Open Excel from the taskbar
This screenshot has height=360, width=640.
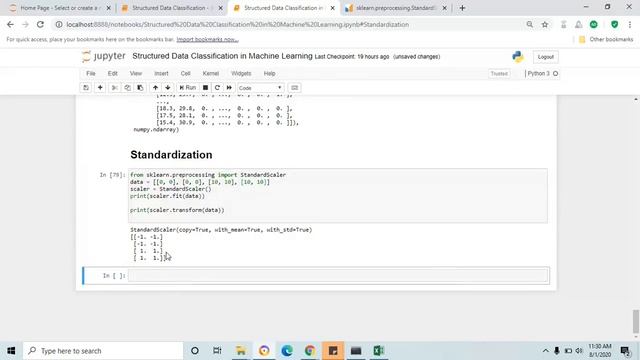(x=378, y=351)
